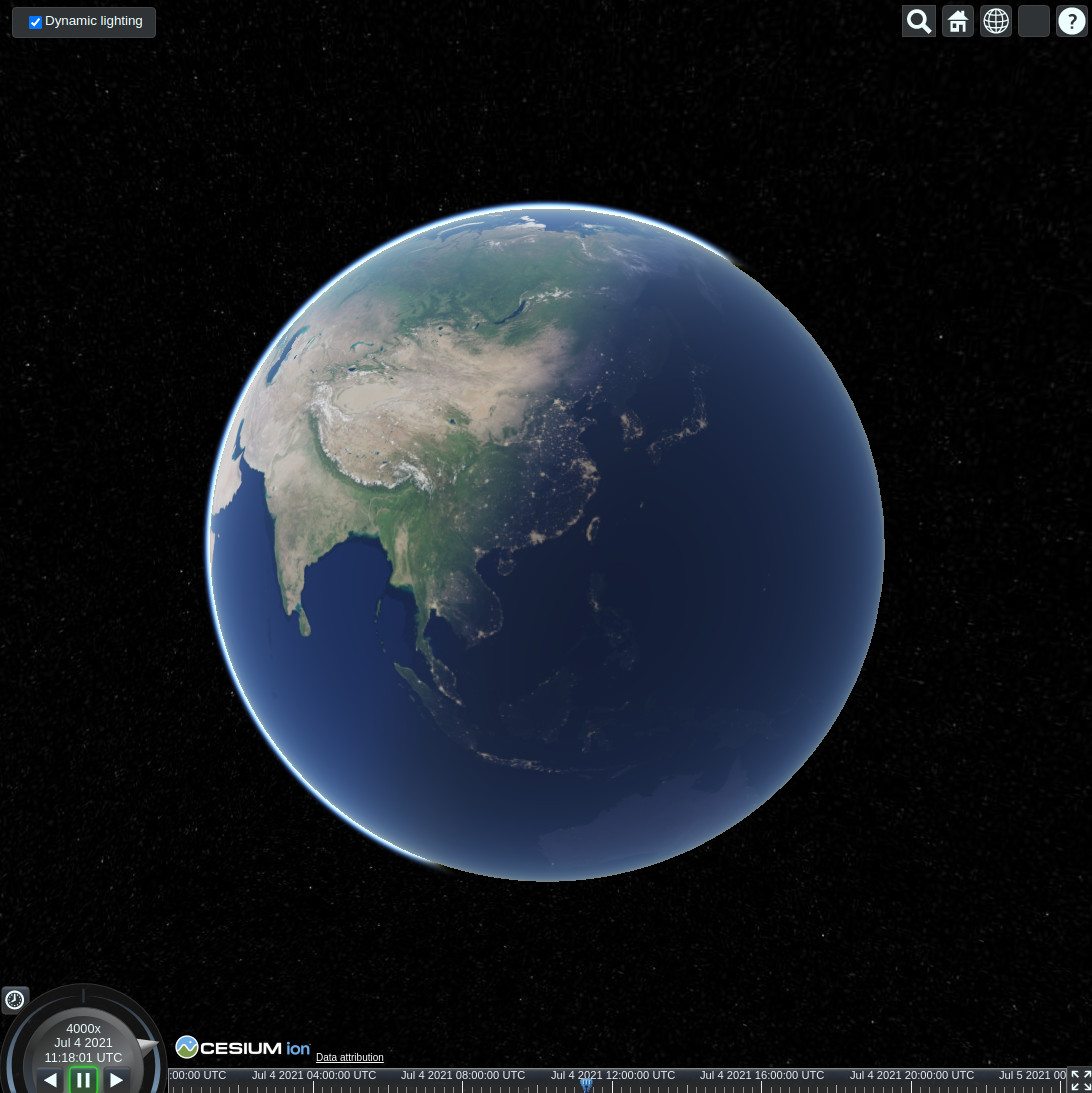Open the navigation help question mark

pyautogui.click(x=1072, y=21)
